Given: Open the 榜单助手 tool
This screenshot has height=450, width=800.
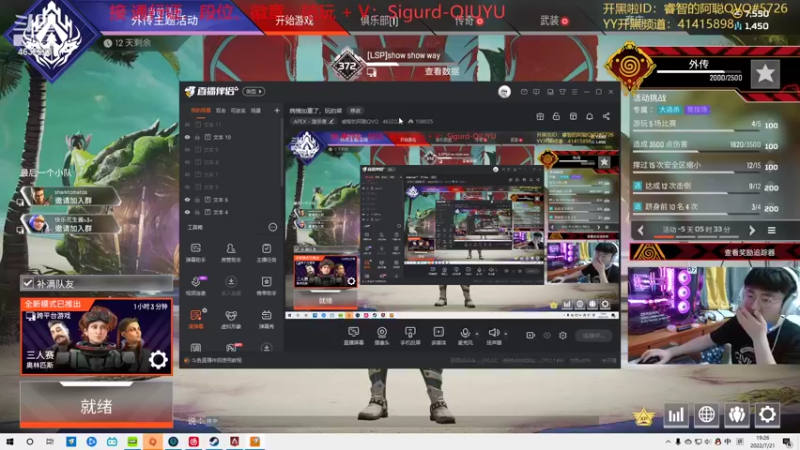Looking at the screenshot, I should (266, 286).
